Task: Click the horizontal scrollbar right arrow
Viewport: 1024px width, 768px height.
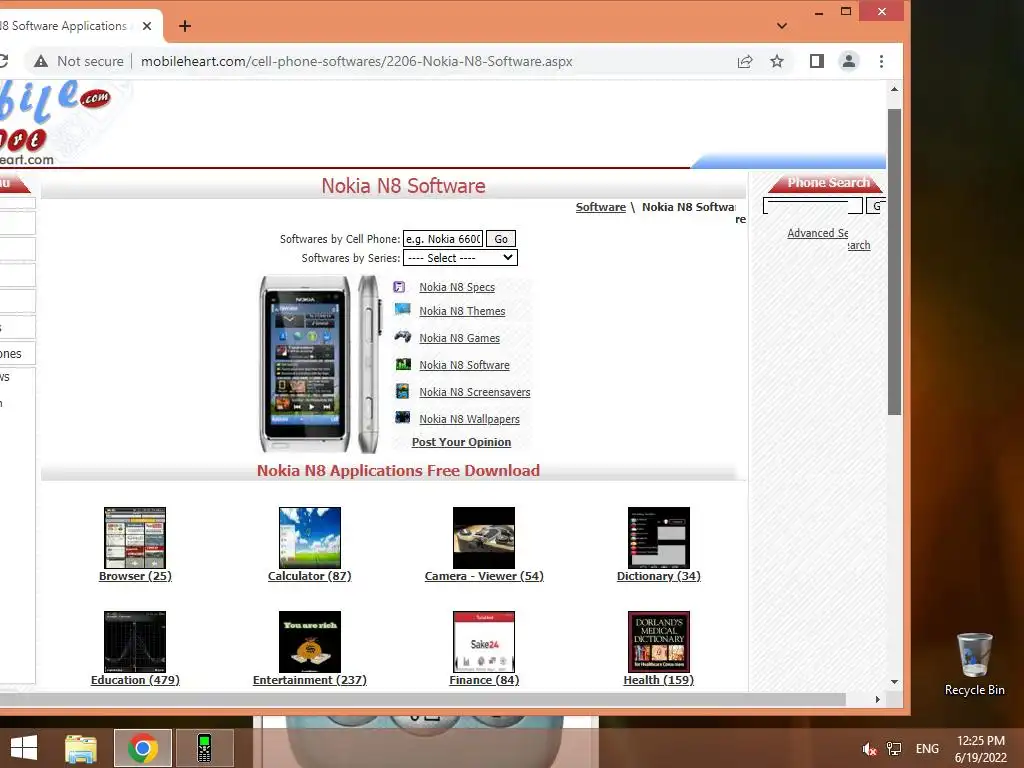Action: (x=877, y=699)
